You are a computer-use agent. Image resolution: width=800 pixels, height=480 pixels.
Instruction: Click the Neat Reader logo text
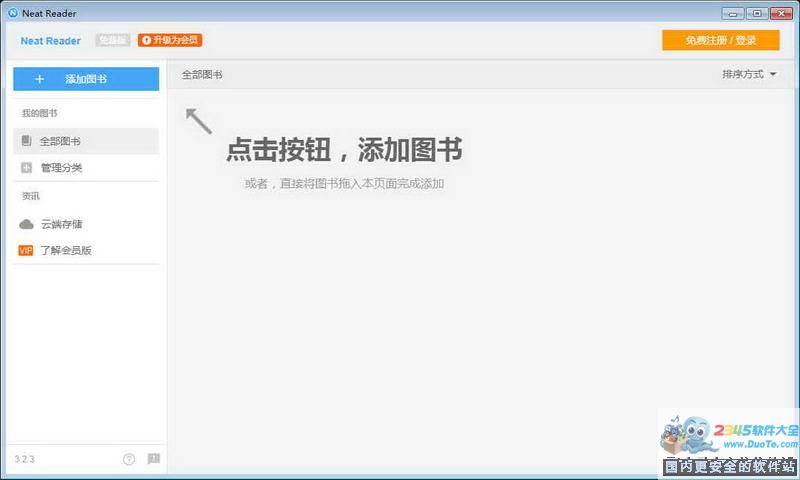coord(51,41)
